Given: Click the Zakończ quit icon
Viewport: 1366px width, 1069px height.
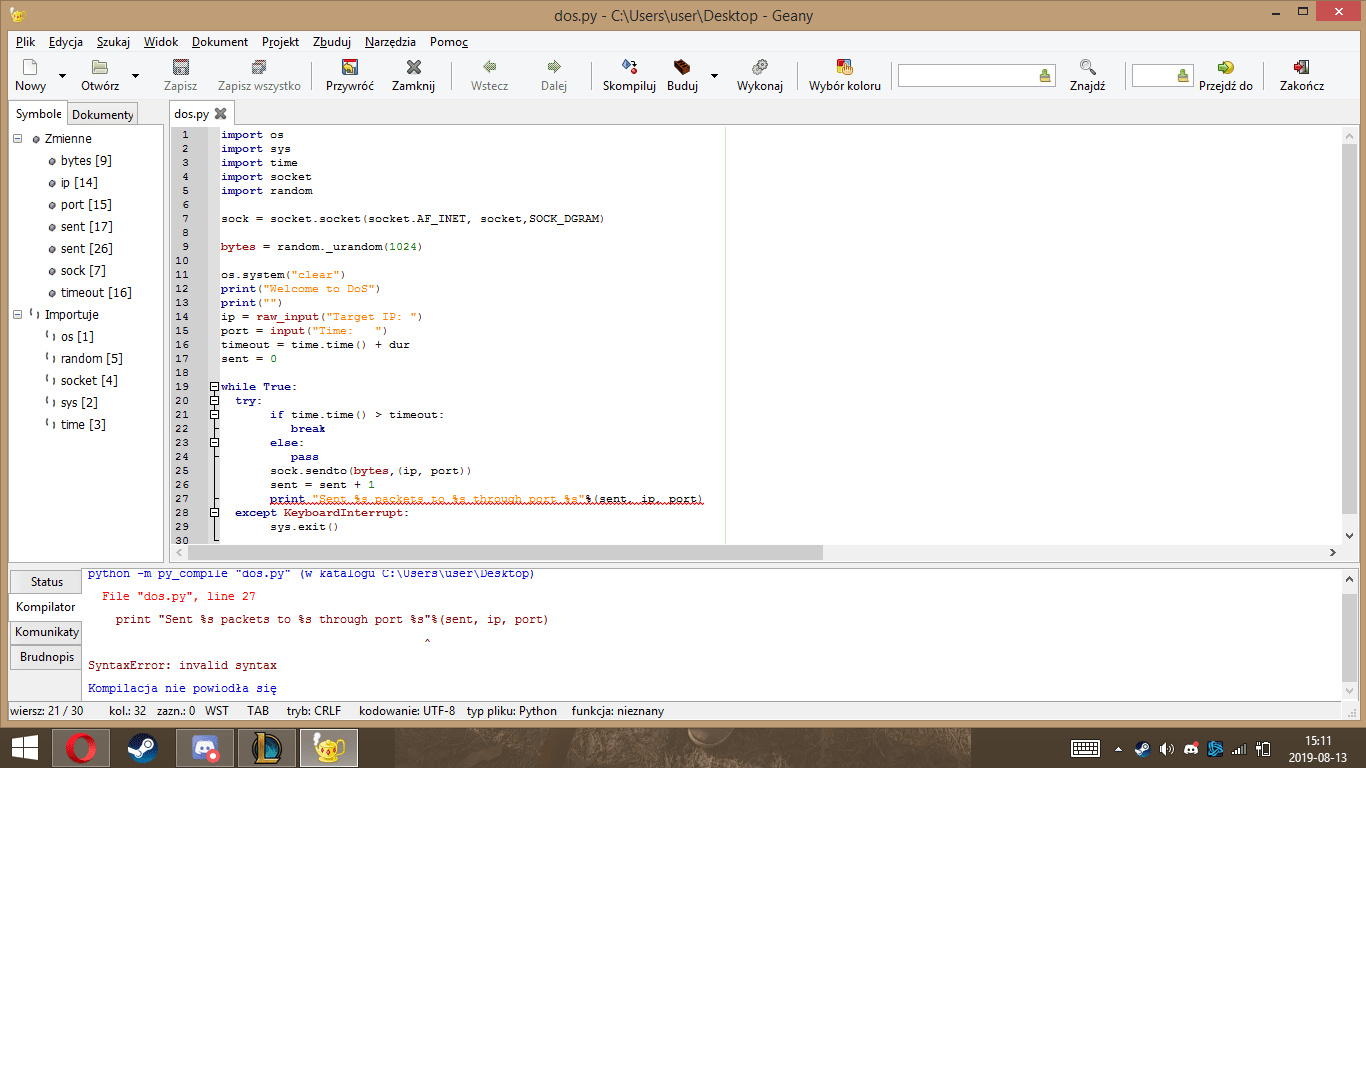Looking at the screenshot, I should click(1302, 67).
